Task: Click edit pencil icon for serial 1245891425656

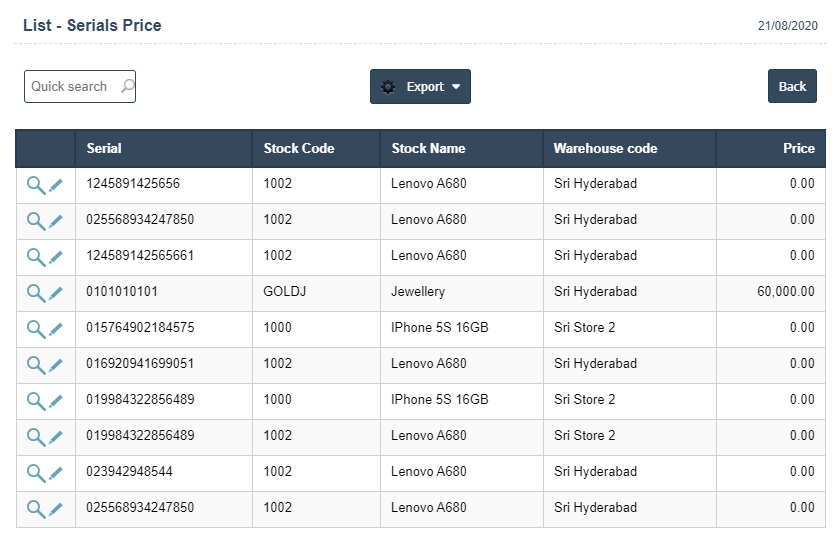Action: 56,185
